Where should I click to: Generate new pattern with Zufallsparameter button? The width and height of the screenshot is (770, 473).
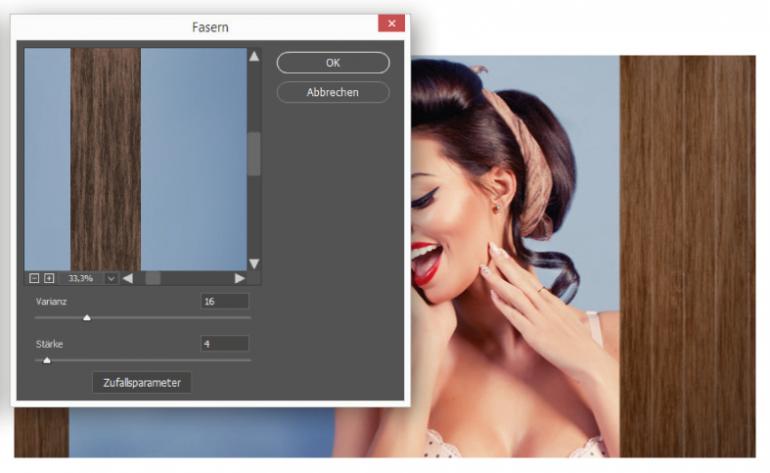tap(142, 383)
